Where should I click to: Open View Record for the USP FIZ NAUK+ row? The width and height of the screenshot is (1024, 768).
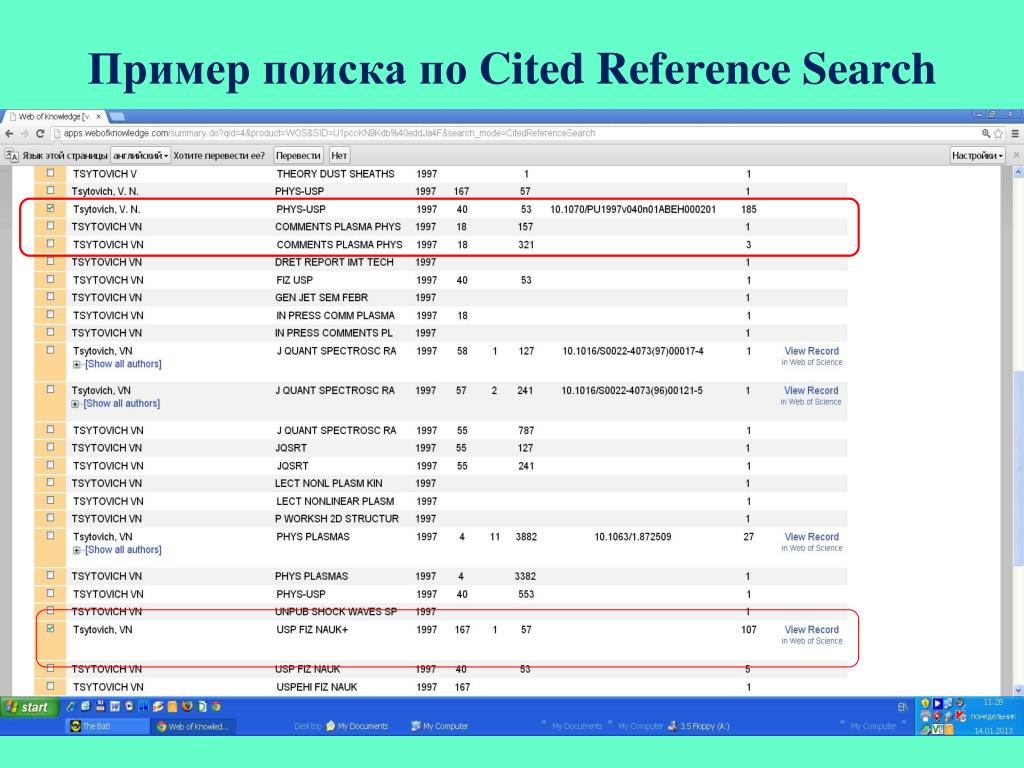pos(811,630)
